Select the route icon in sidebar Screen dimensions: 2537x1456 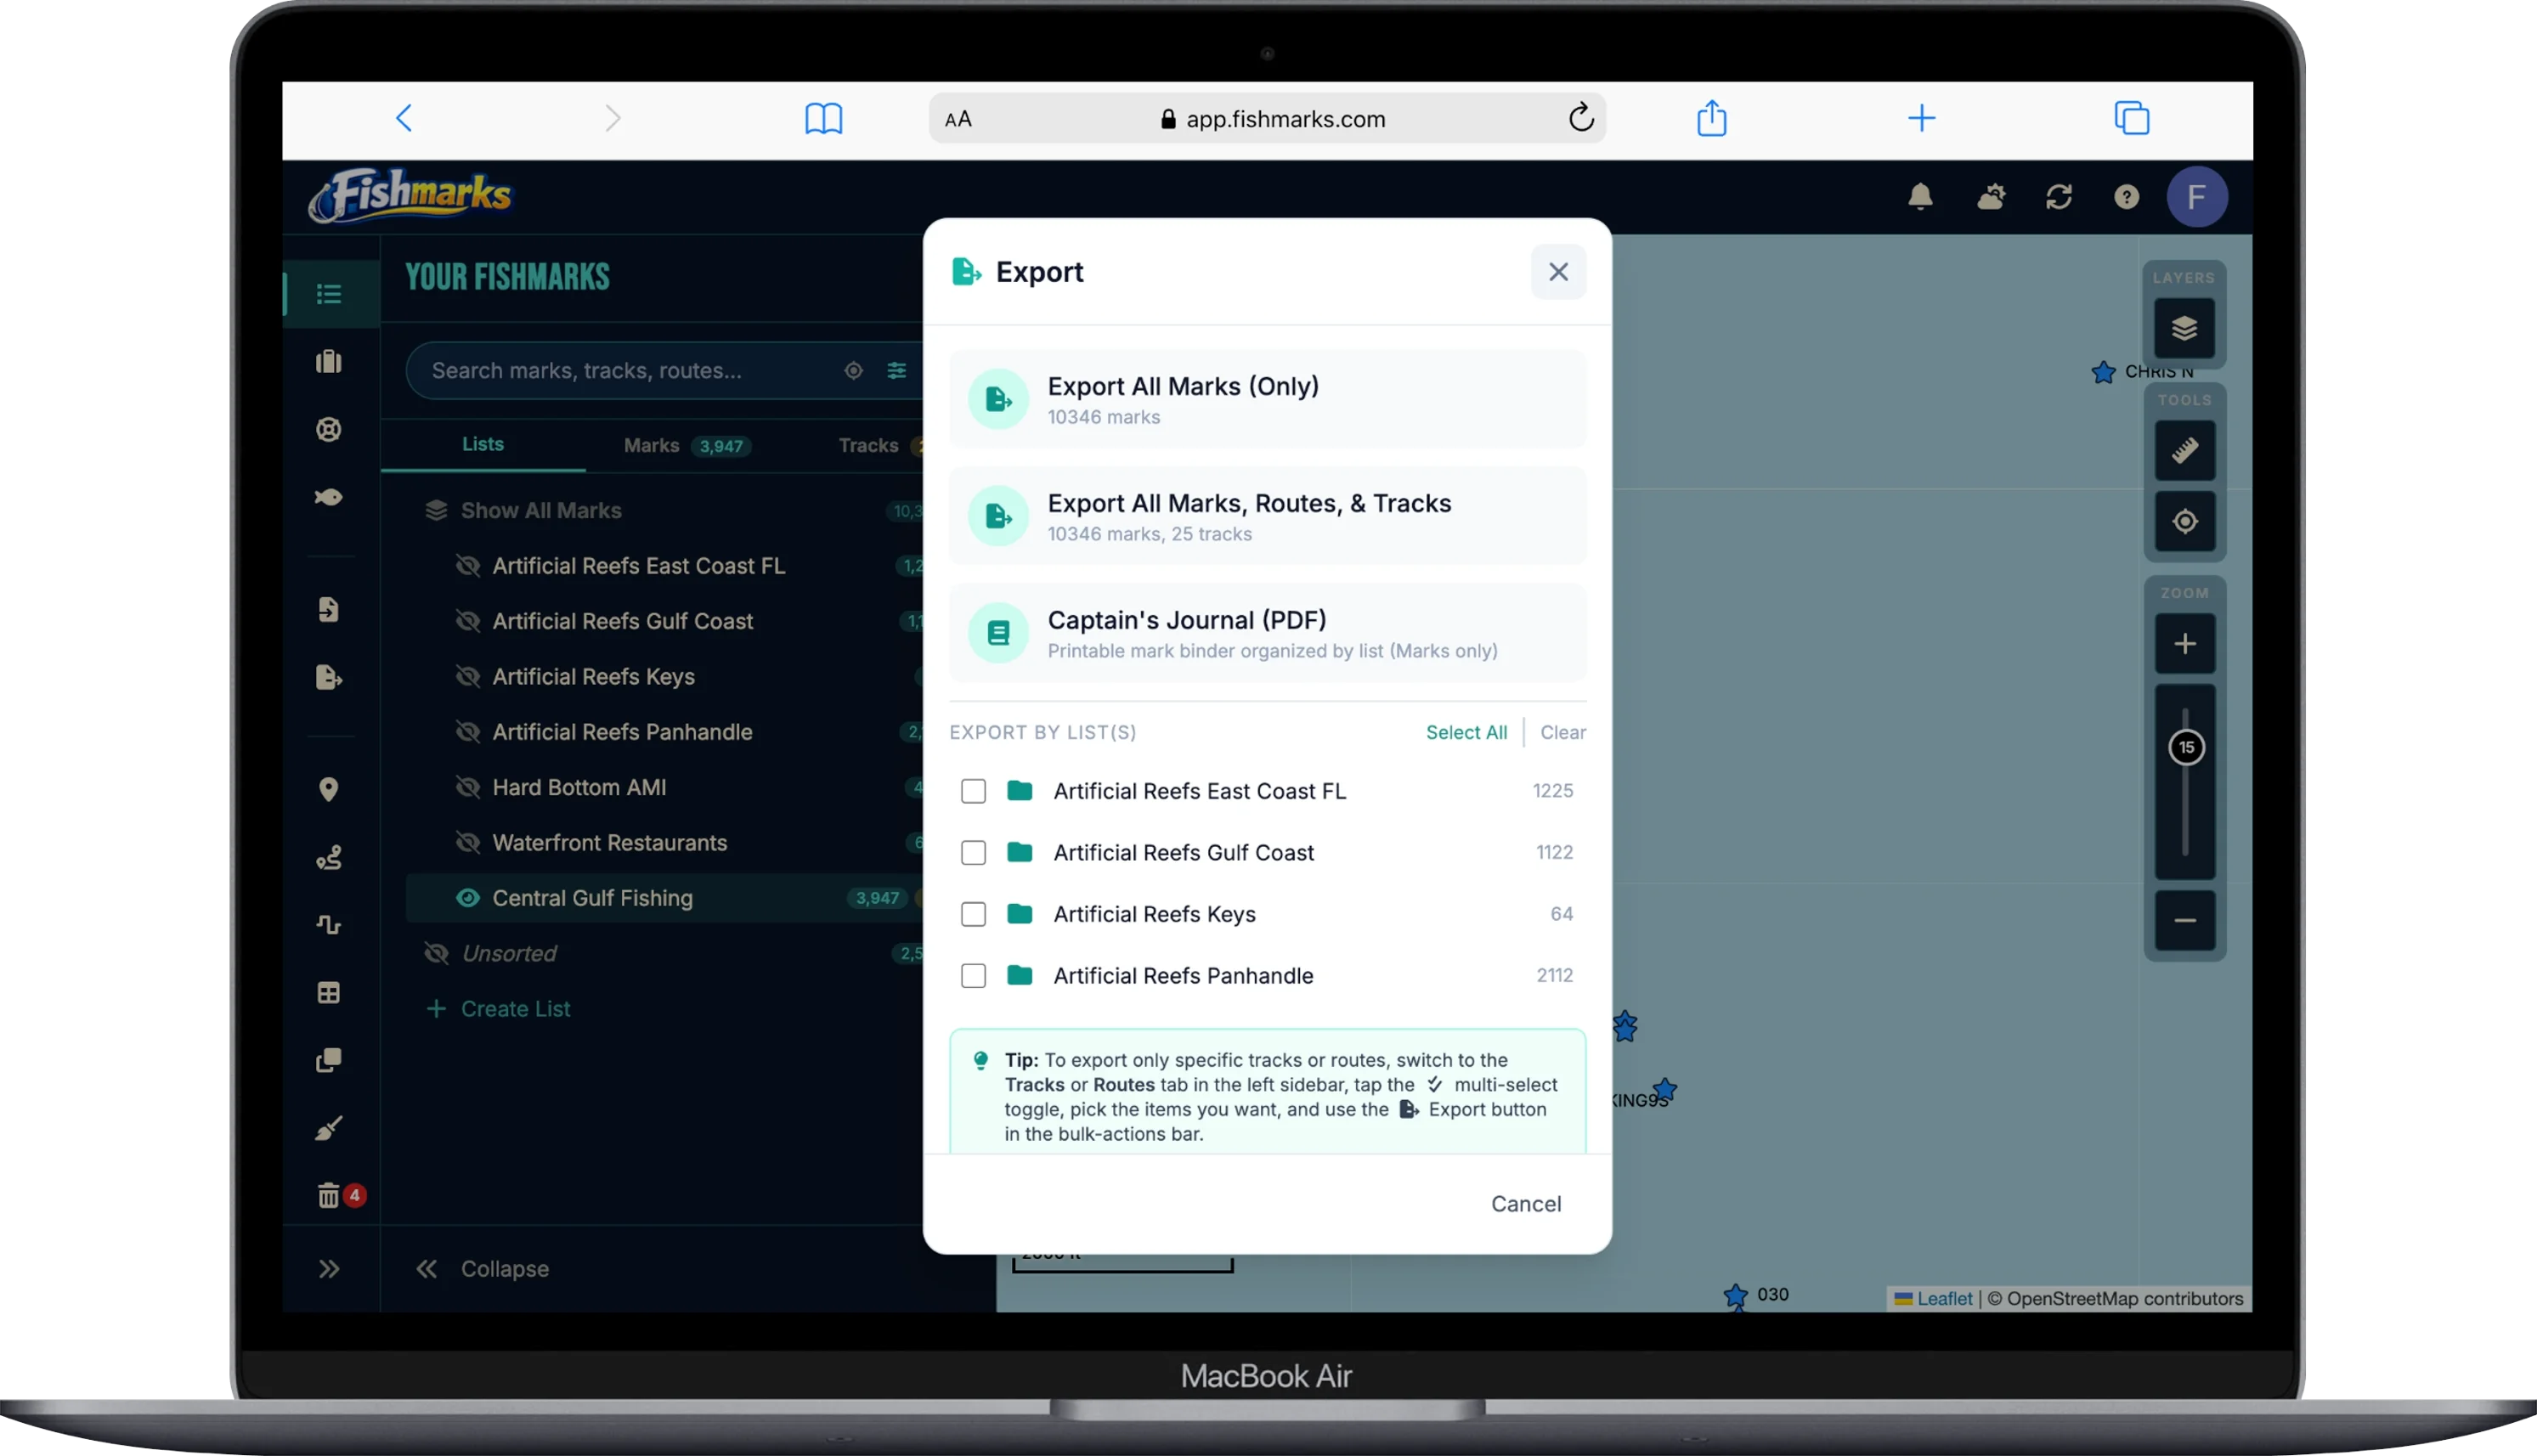pyautogui.click(x=329, y=858)
